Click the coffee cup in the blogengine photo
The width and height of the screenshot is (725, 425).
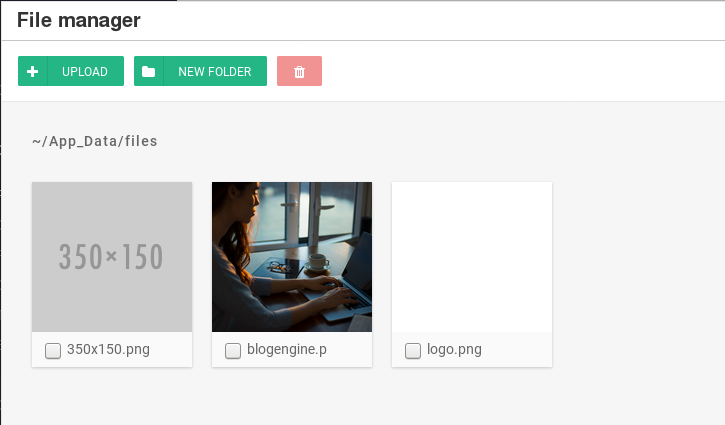click(318, 262)
